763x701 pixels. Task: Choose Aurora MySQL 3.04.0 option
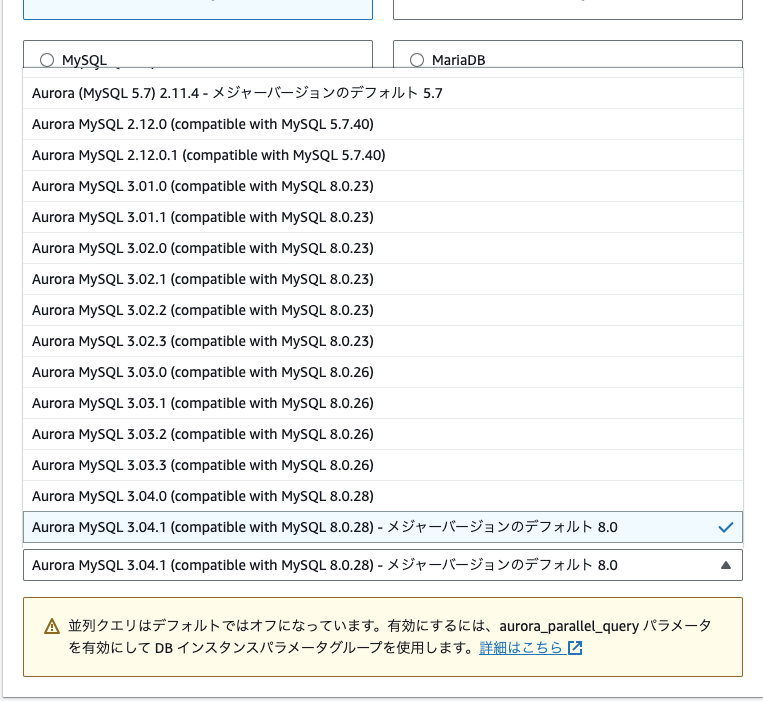383,496
